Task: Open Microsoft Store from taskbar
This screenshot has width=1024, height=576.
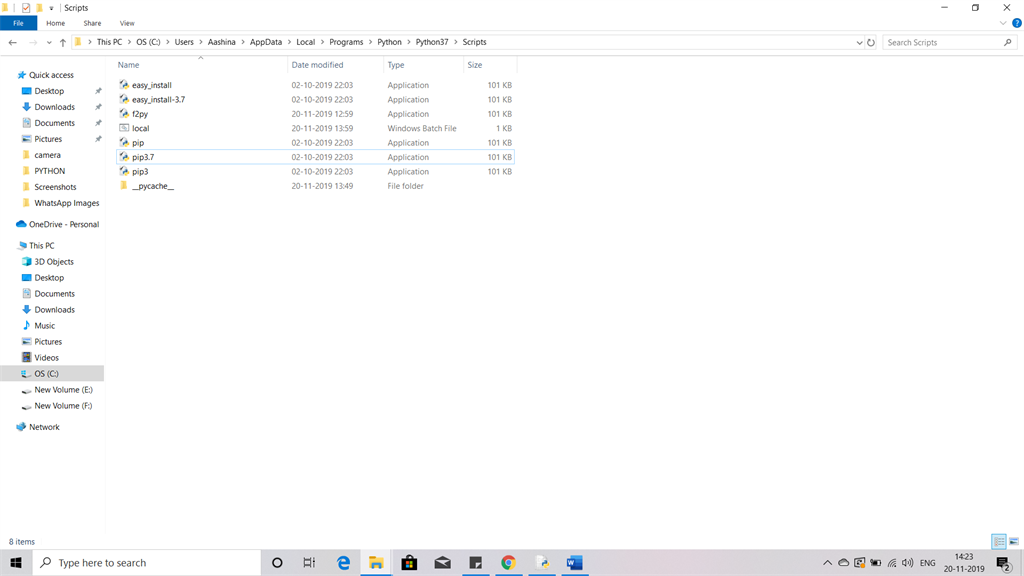Action: point(409,562)
